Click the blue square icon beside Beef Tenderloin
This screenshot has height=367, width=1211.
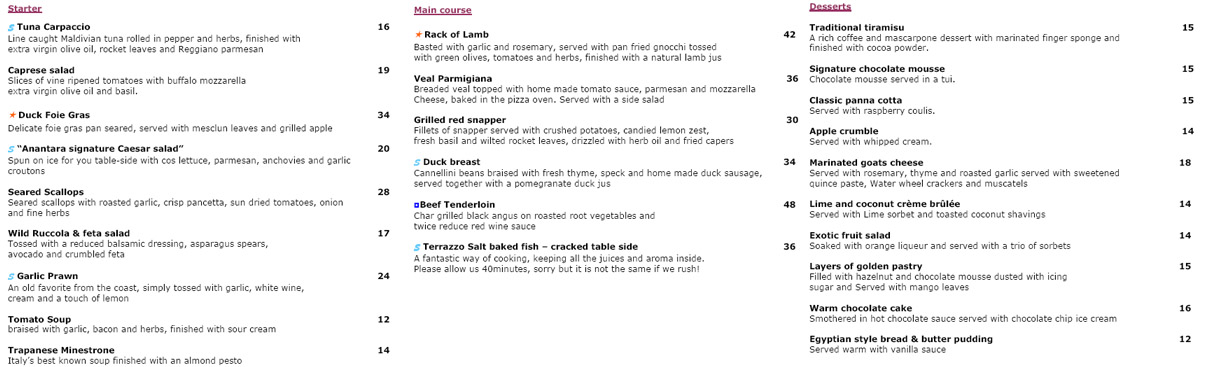coord(417,205)
